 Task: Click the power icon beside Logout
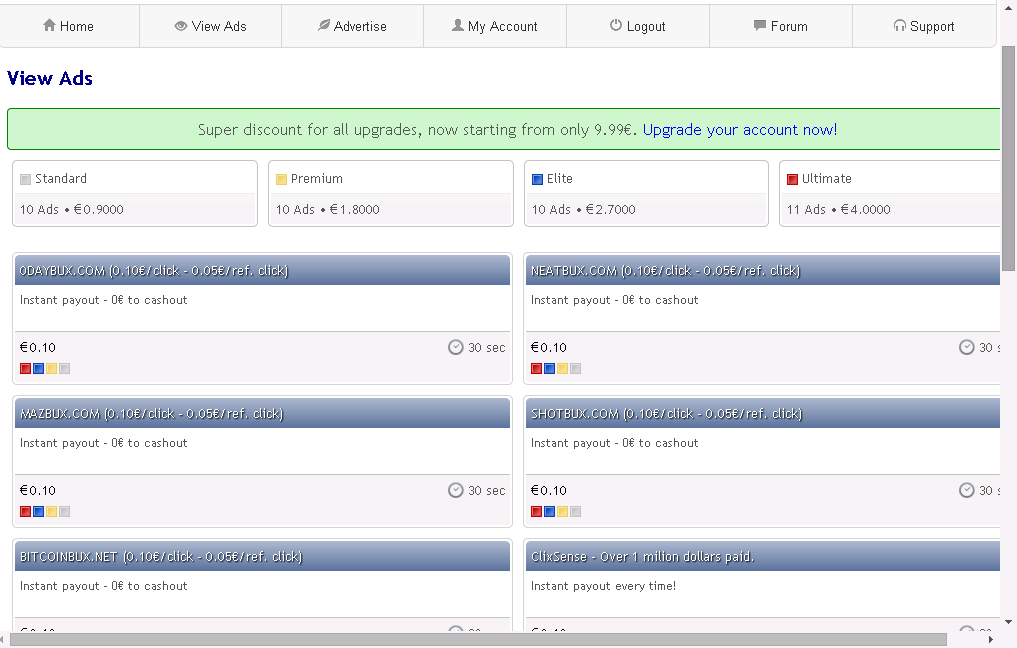(616, 25)
